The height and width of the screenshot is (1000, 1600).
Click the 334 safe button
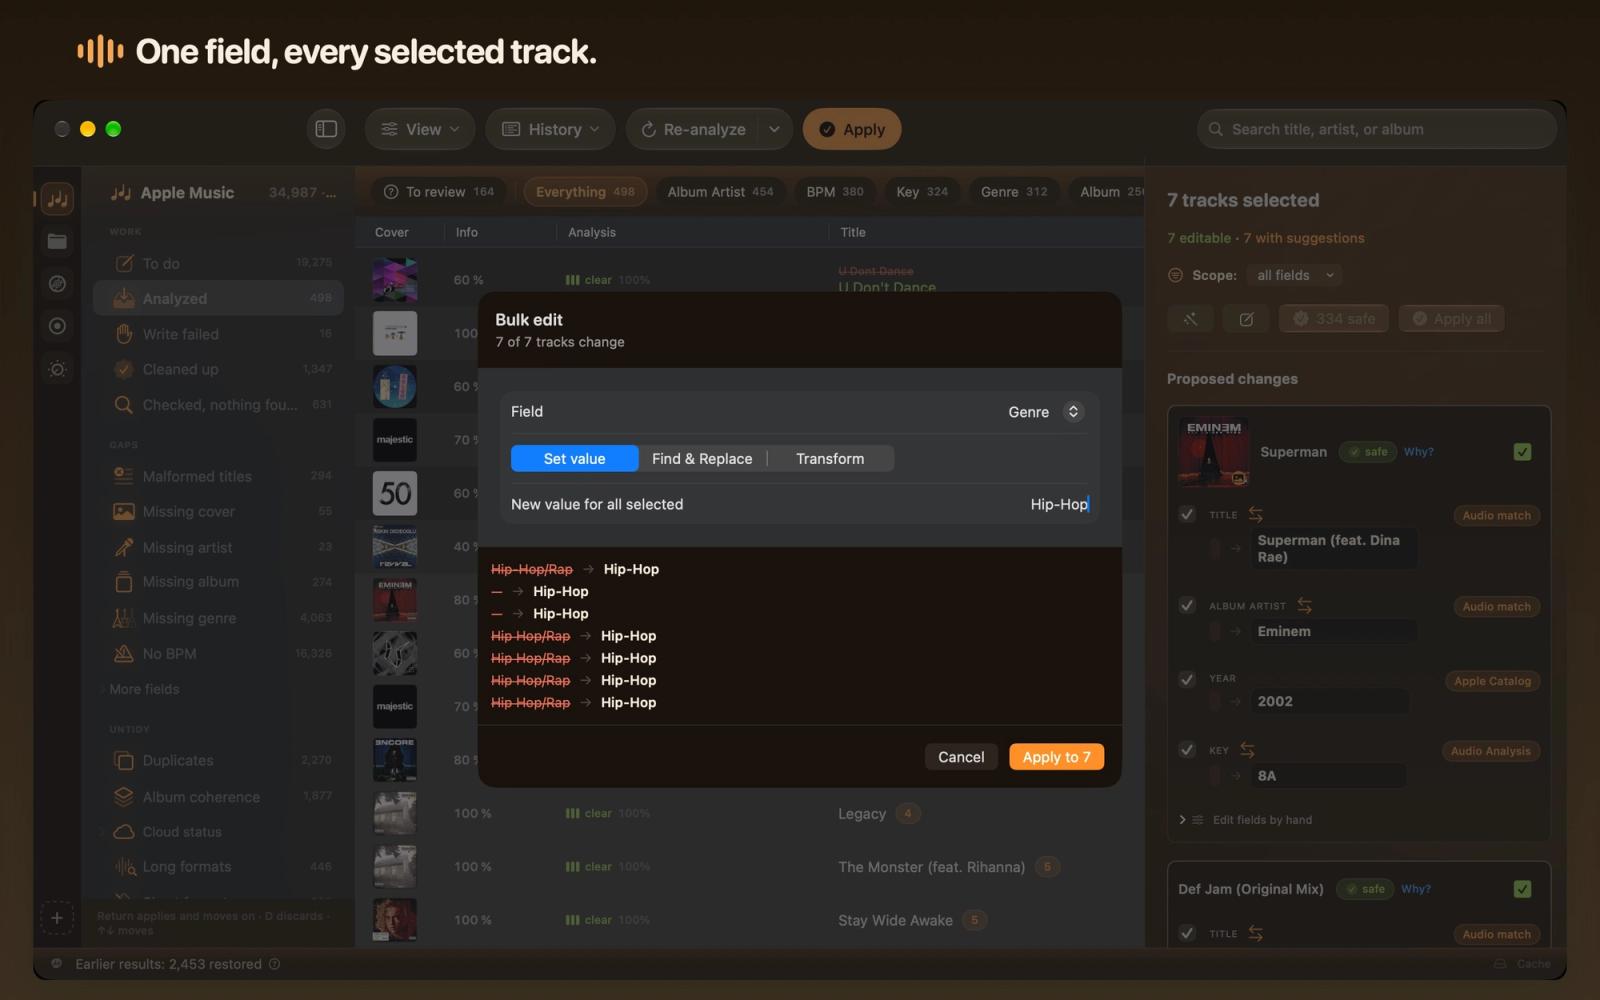coord(1333,319)
